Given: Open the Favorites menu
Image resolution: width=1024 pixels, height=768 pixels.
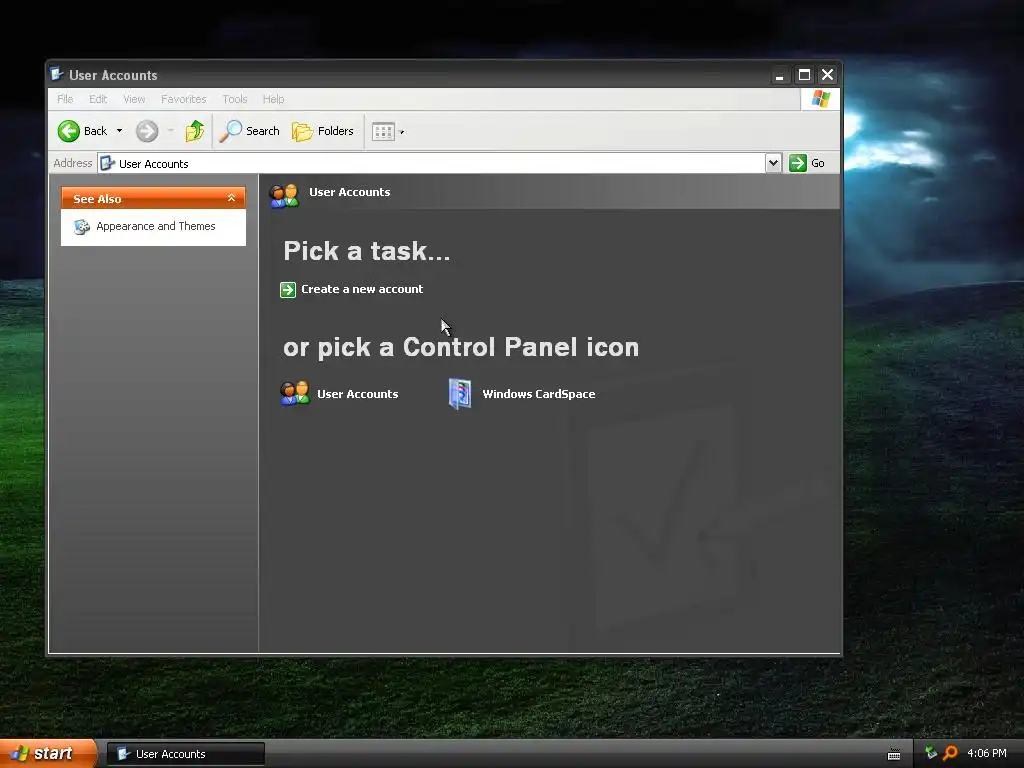Looking at the screenshot, I should click(184, 99).
